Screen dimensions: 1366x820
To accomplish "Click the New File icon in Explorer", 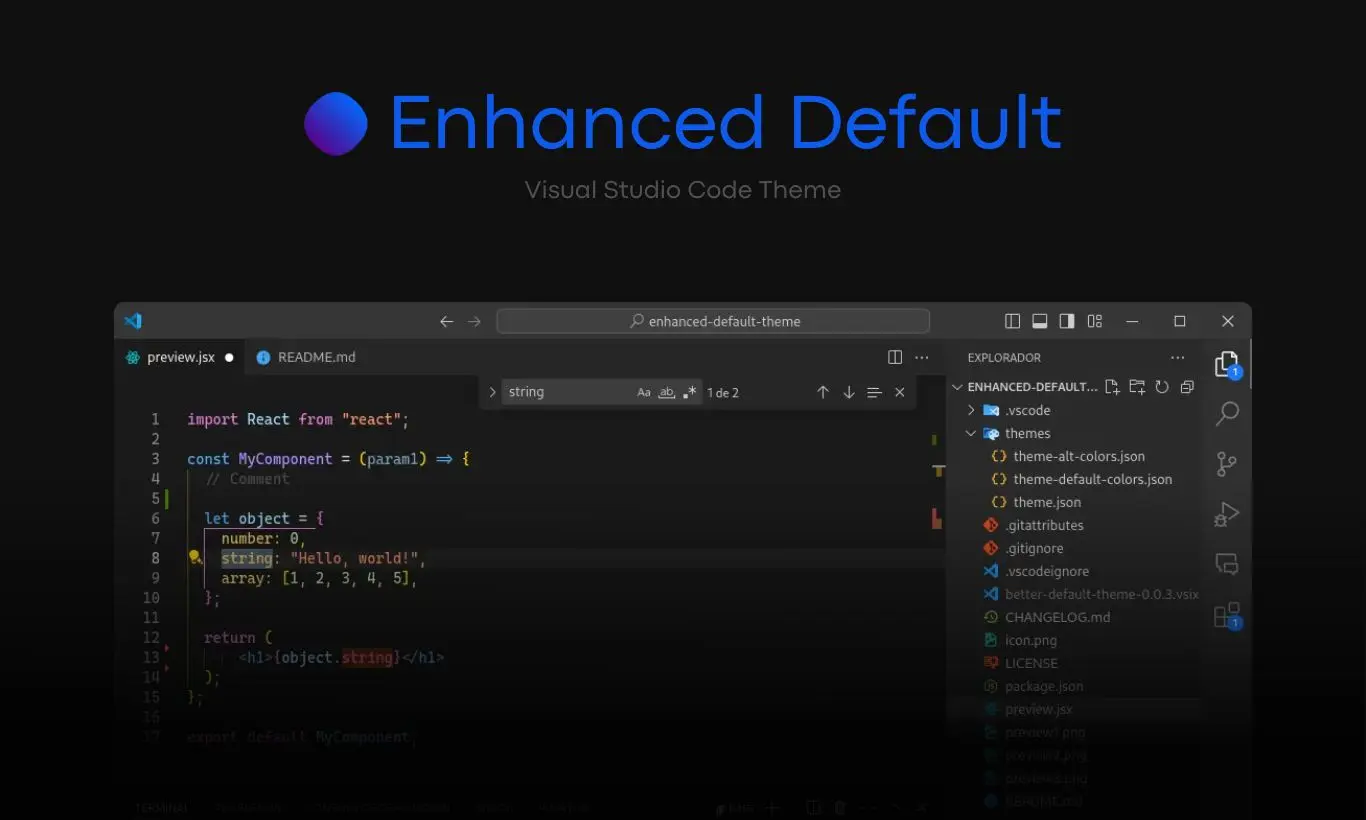I will coord(1112,386).
